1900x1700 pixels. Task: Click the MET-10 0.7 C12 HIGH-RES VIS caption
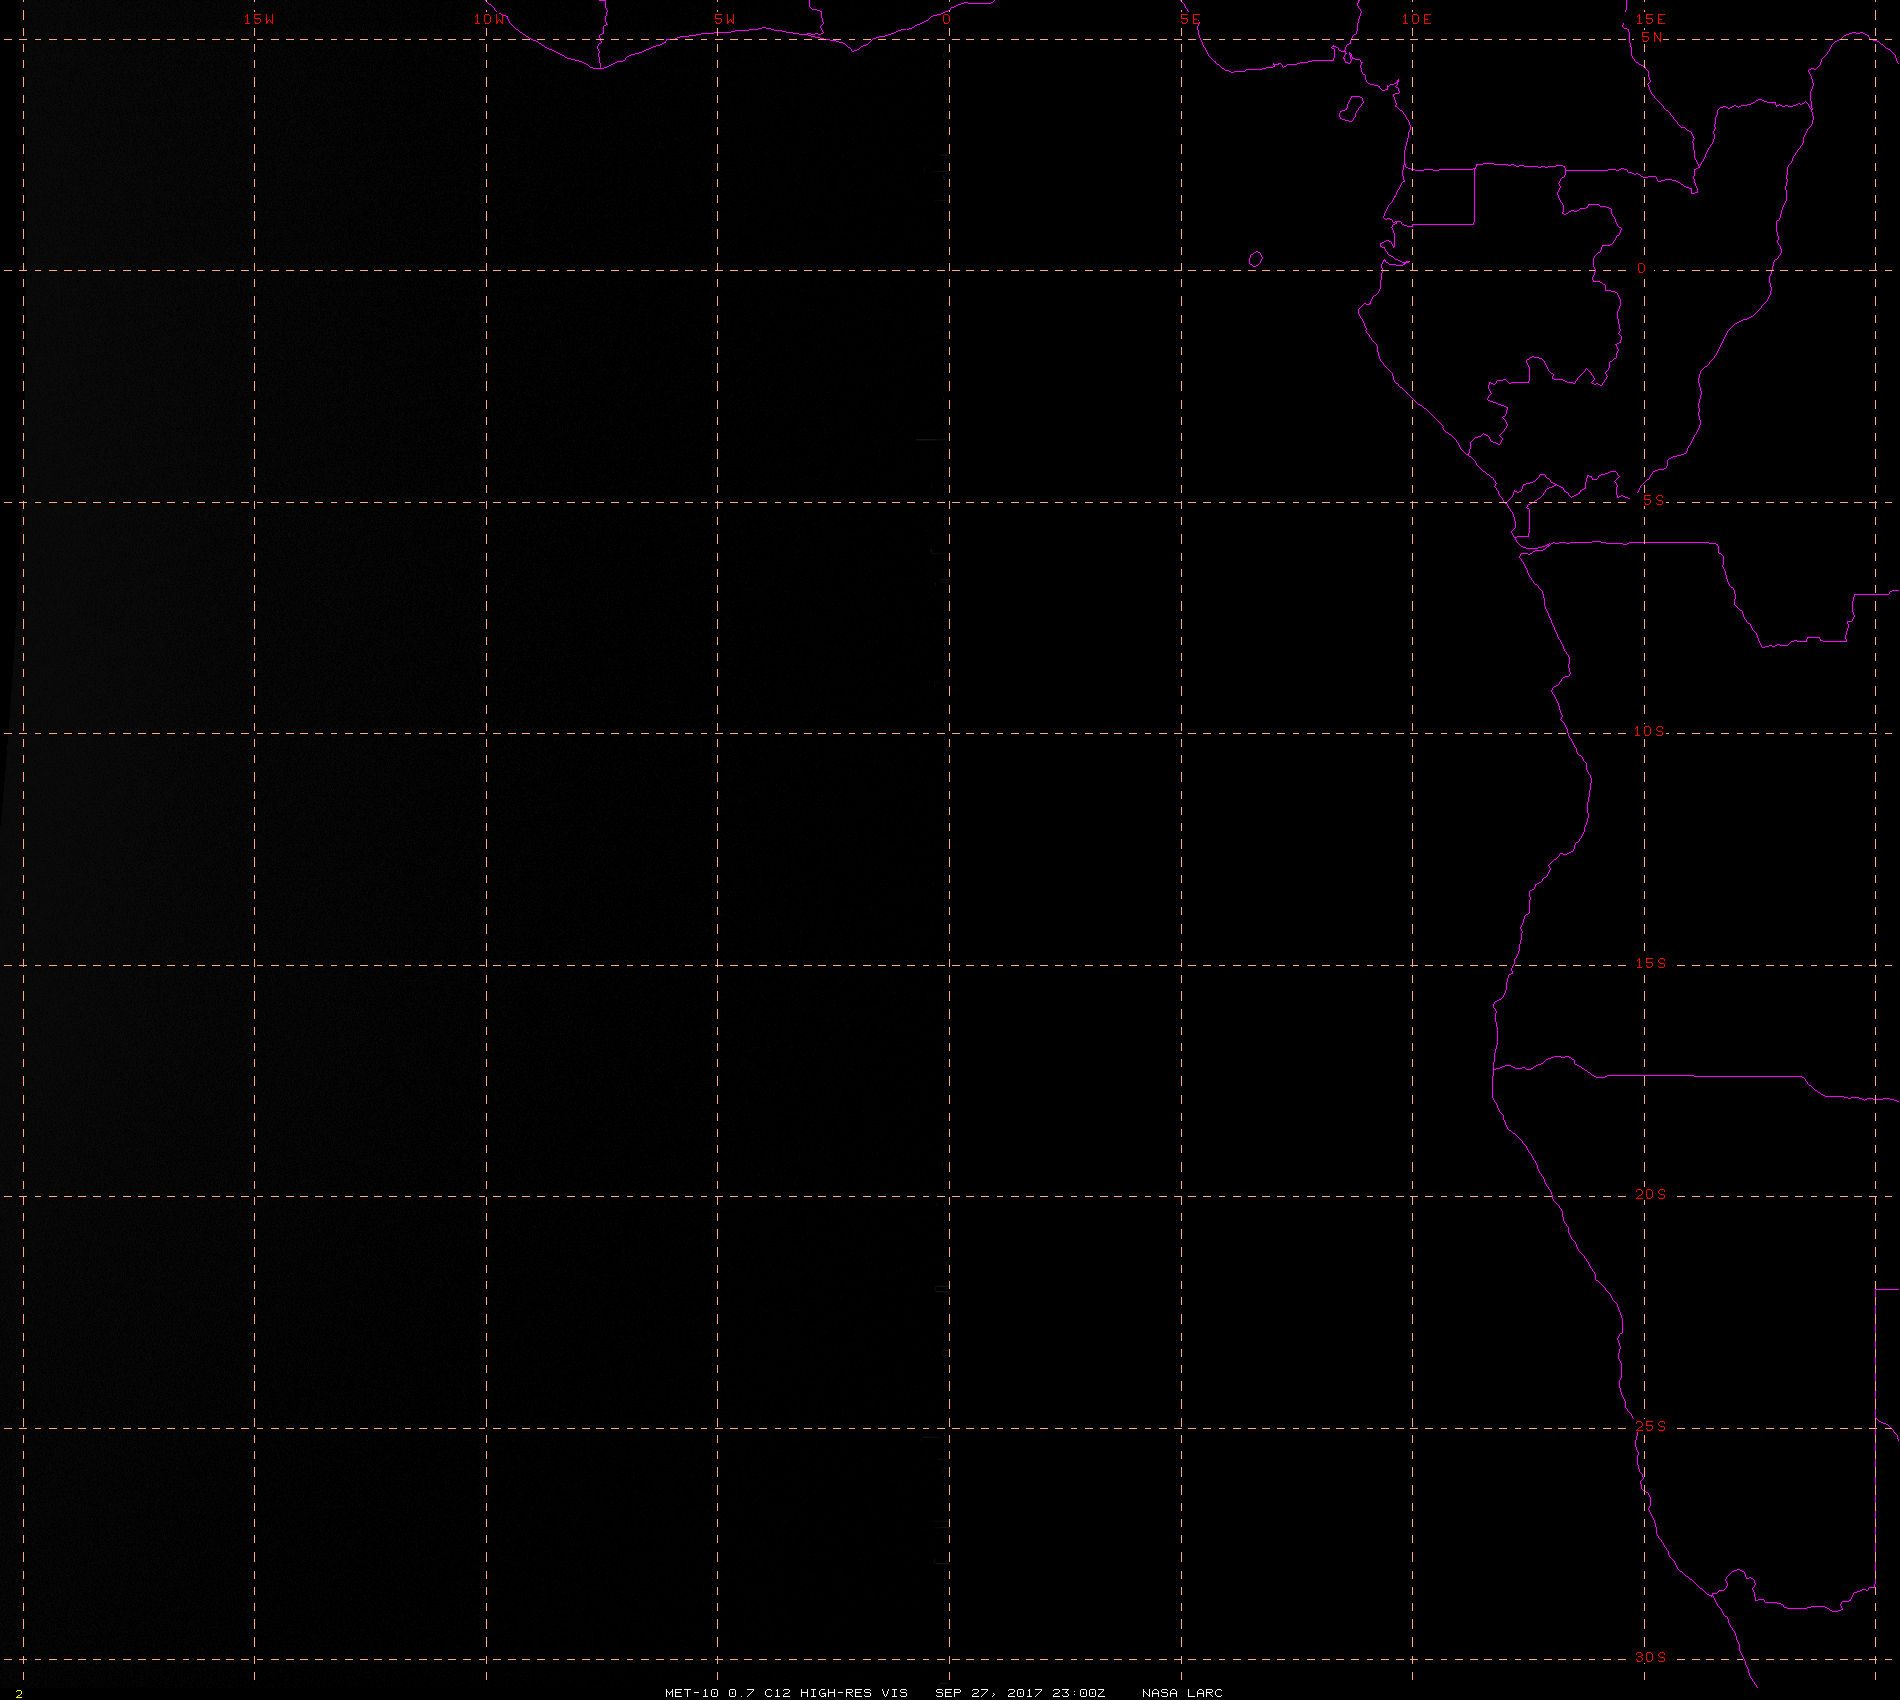click(x=786, y=1692)
